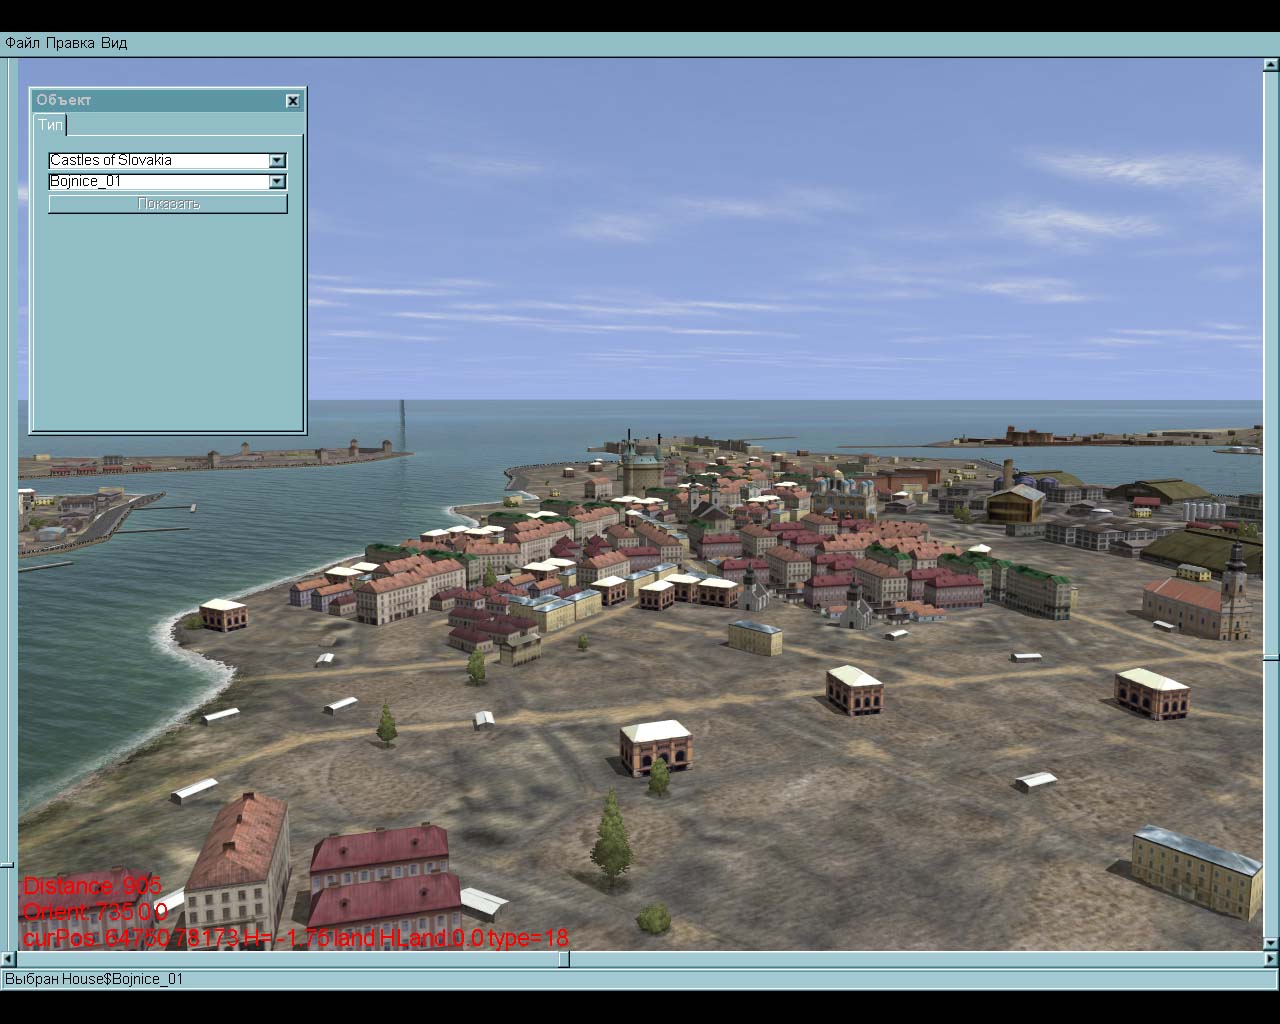Click the red "Distance: 905" readout

(x=92, y=886)
